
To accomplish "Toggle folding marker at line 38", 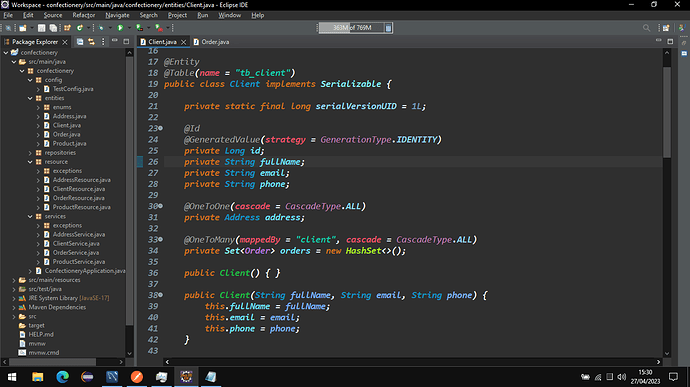I will [x=161, y=295].
